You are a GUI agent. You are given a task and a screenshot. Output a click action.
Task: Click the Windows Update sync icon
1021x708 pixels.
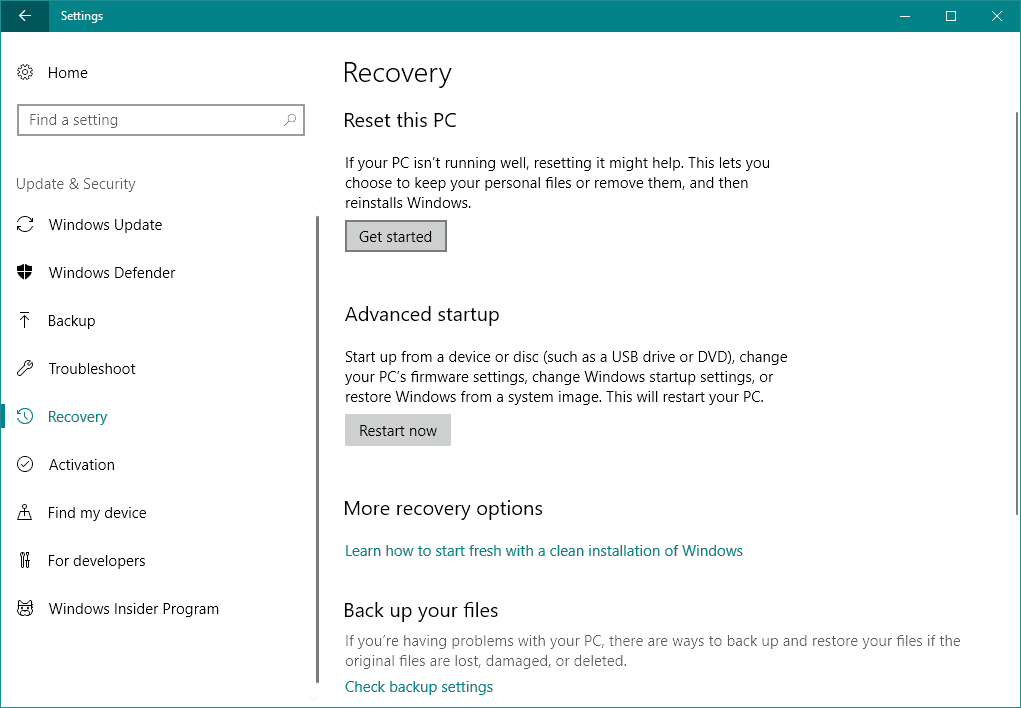tap(25, 225)
